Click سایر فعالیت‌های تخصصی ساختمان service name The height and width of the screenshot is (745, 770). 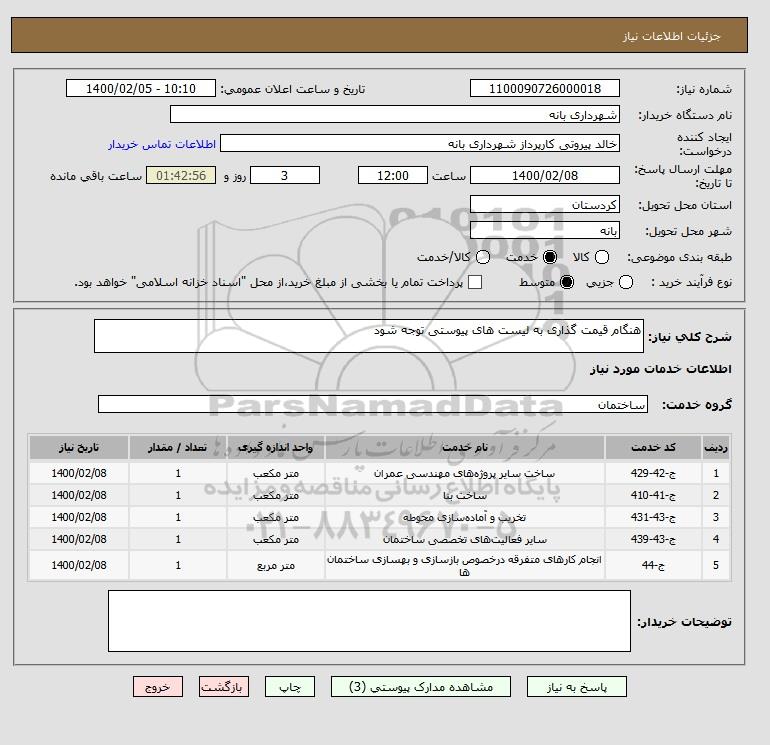click(465, 540)
